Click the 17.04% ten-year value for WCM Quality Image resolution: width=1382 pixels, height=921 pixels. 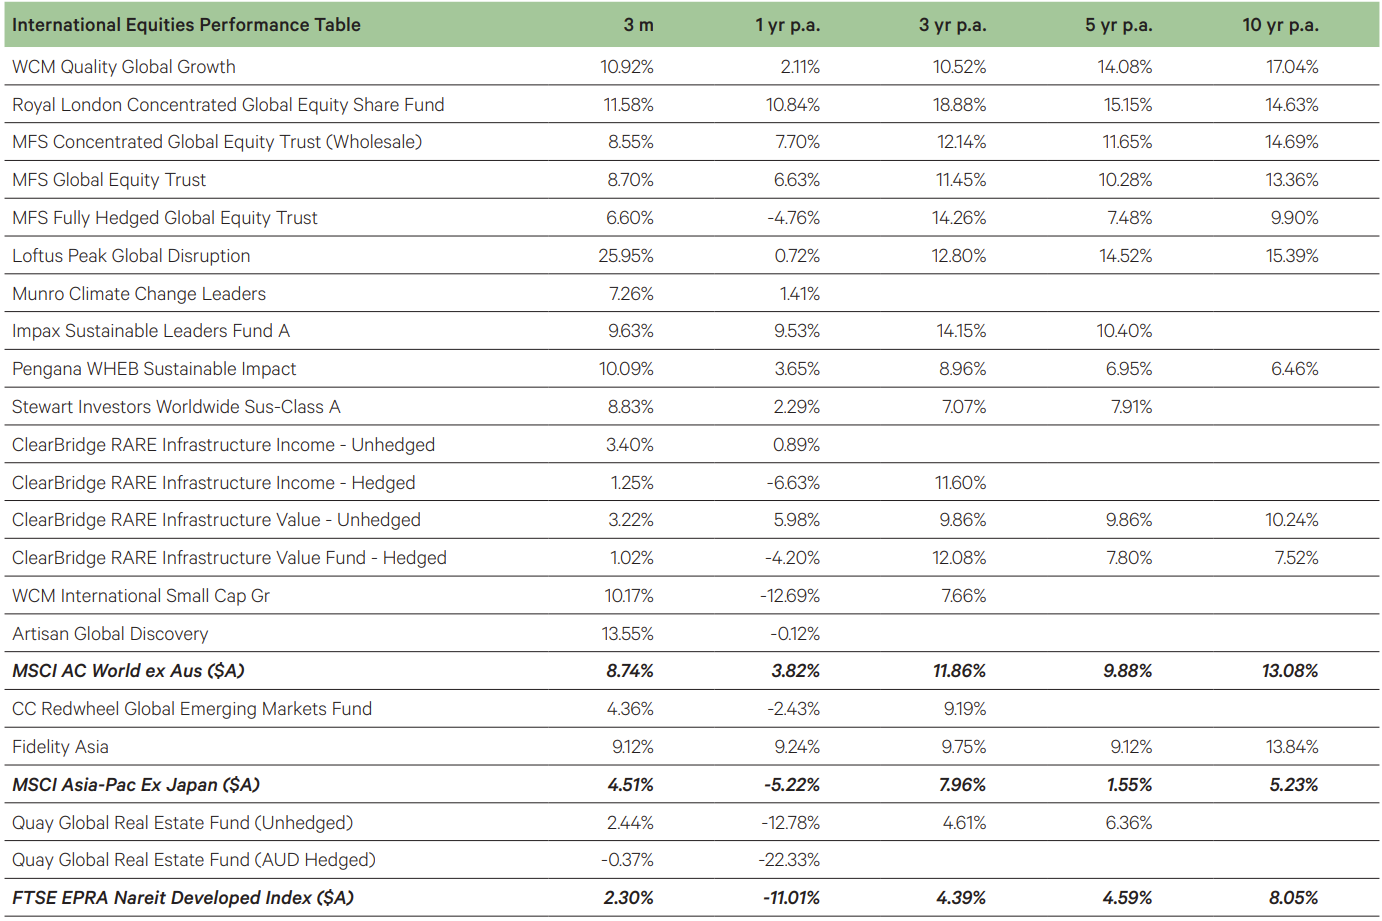(x=1292, y=67)
